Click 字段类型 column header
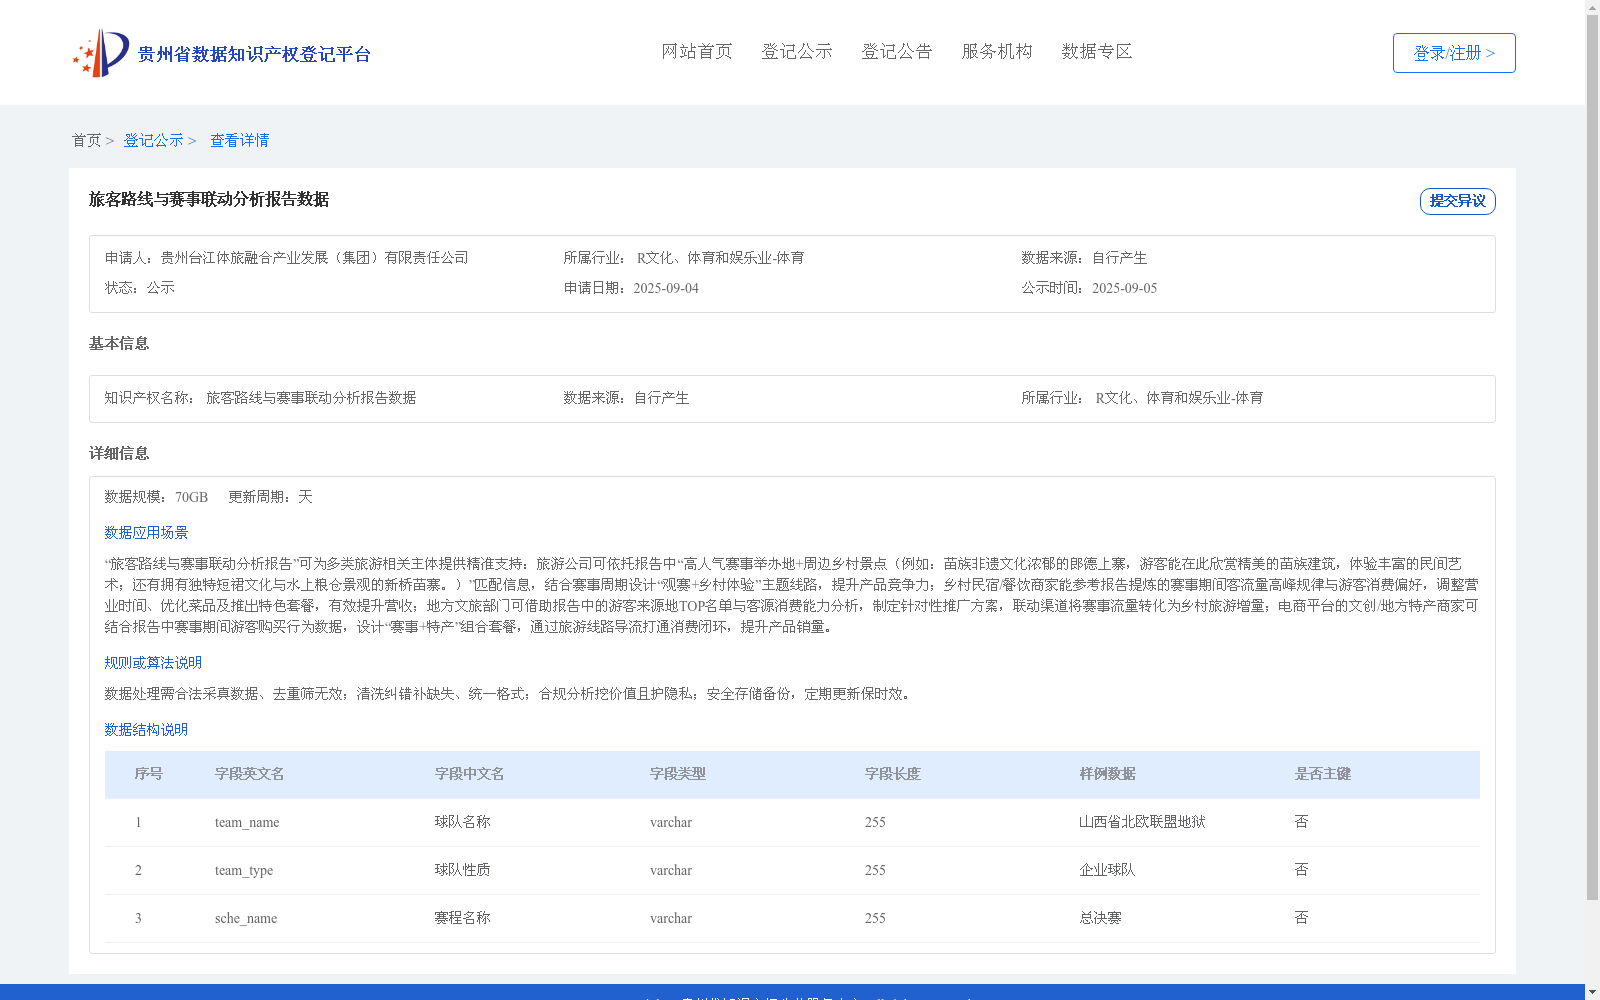The image size is (1600, 1000). point(678,774)
